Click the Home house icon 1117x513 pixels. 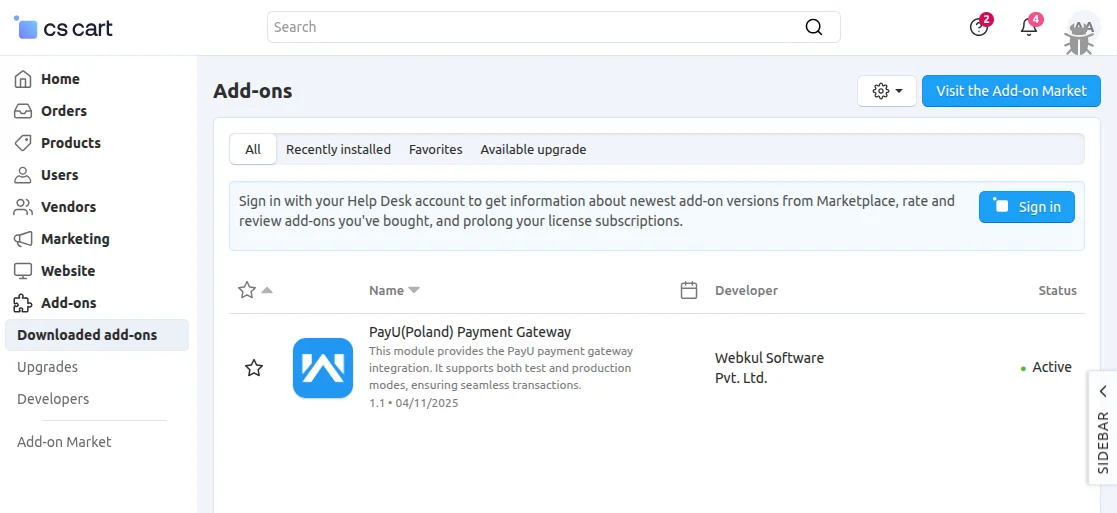[x=24, y=79]
